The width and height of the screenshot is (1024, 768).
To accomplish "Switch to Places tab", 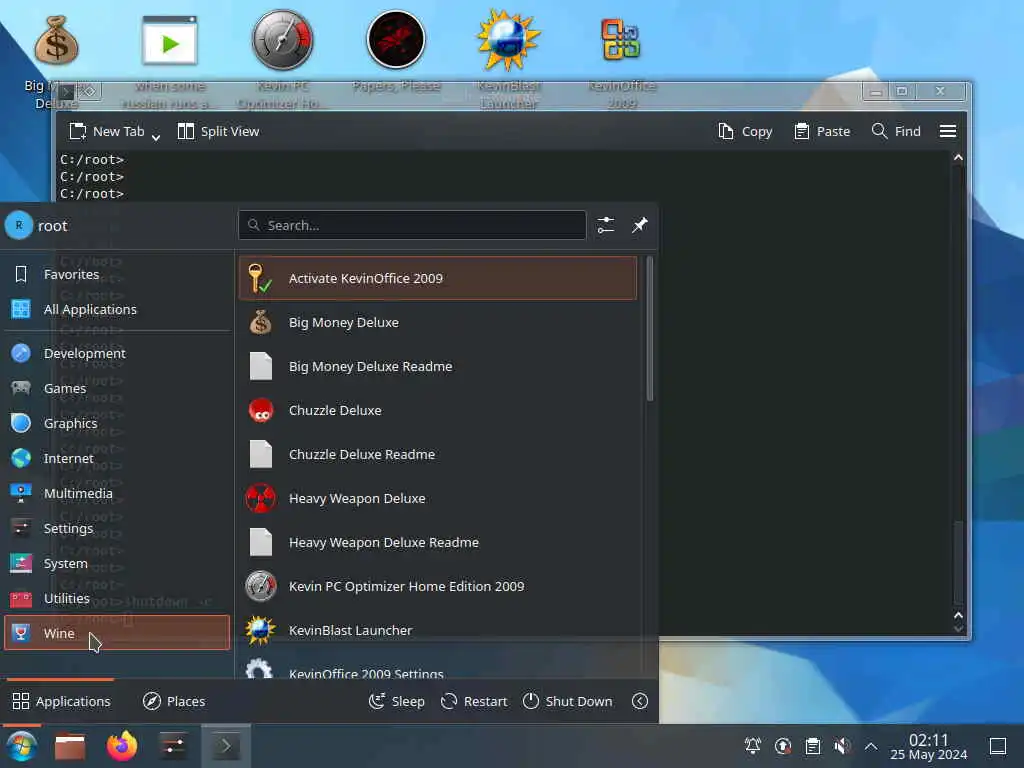I will [x=174, y=701].
